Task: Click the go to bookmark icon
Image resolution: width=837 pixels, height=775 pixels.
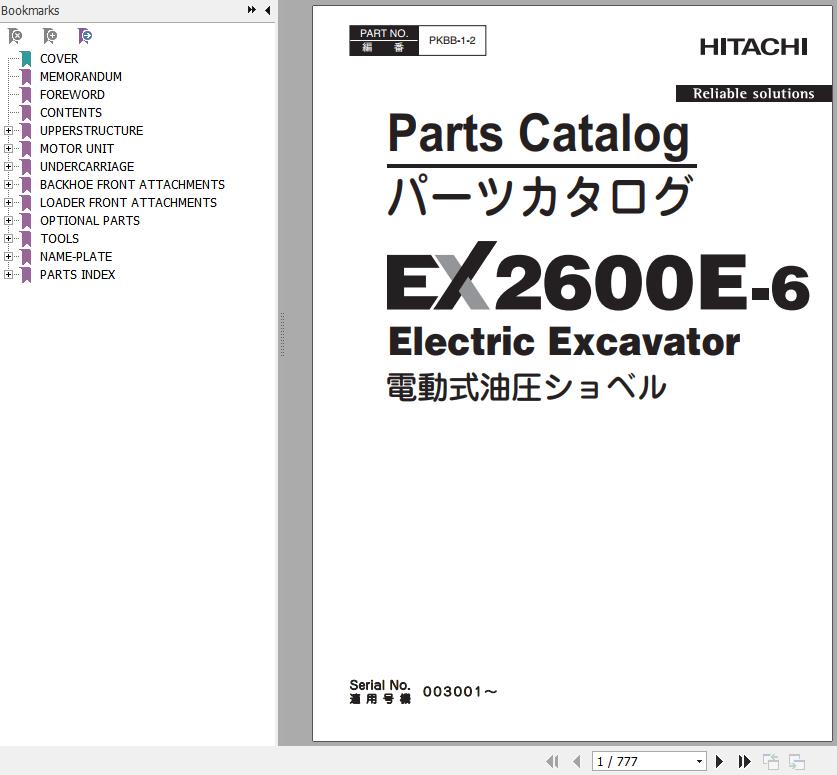Action: [85, 36]
